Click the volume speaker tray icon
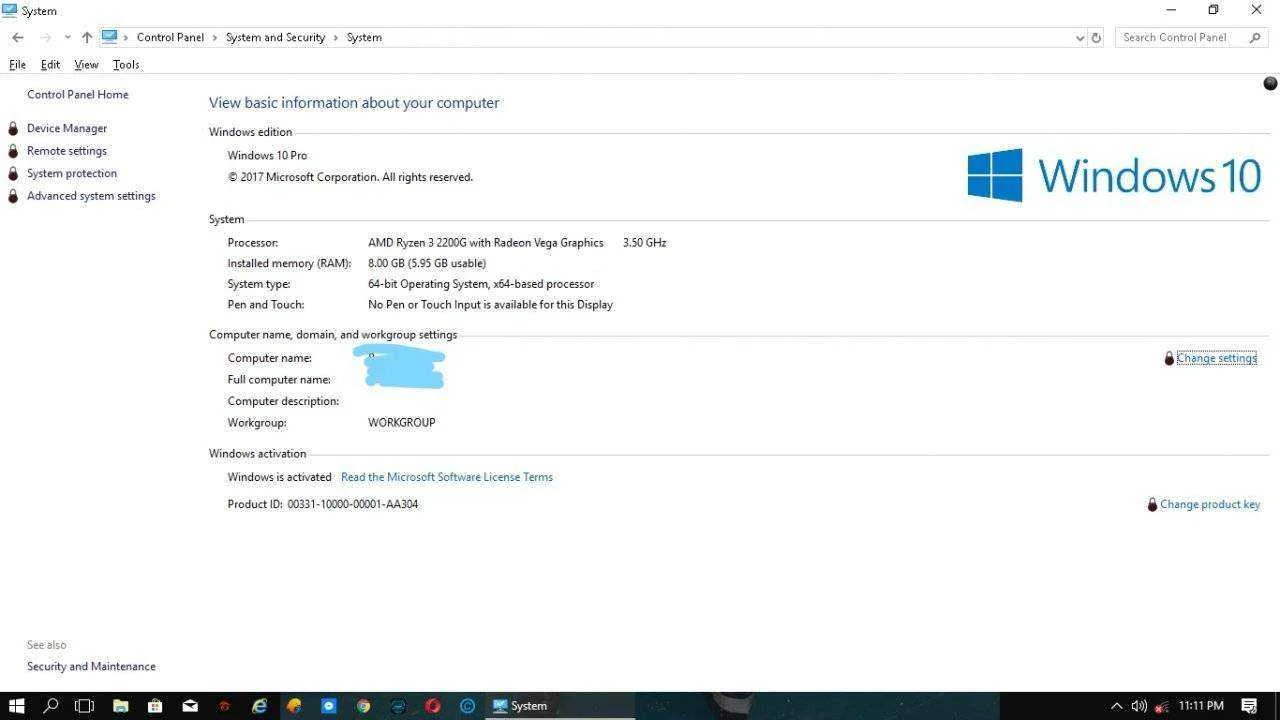 point(1139,706)
